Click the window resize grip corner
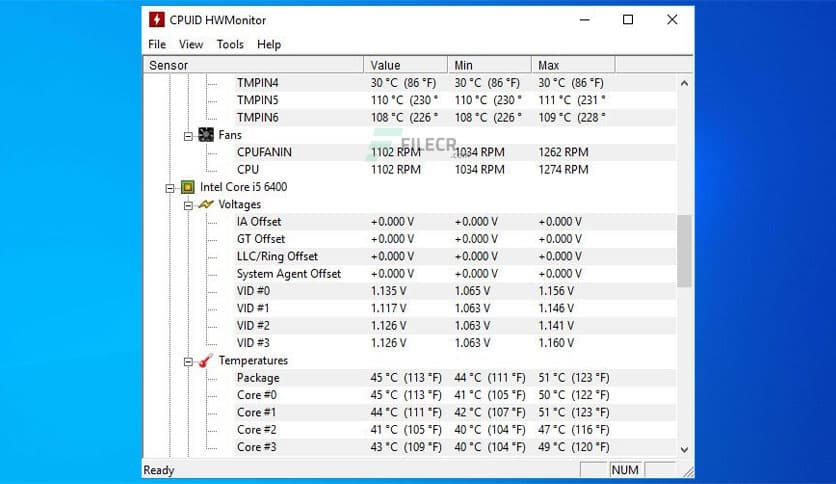 (x=688, y=471)
